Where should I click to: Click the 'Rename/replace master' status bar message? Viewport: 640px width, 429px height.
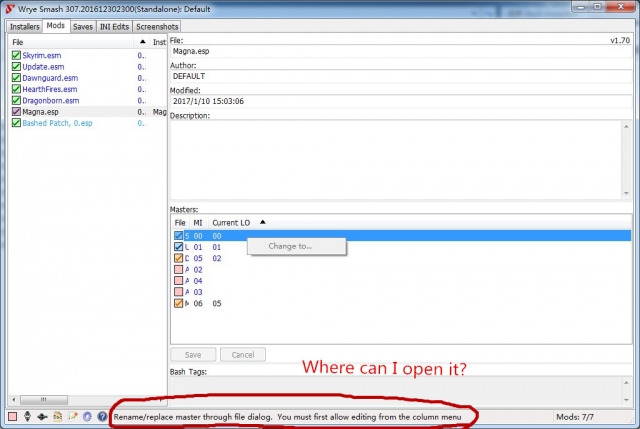pyautogui.click(x=287, y=417)
